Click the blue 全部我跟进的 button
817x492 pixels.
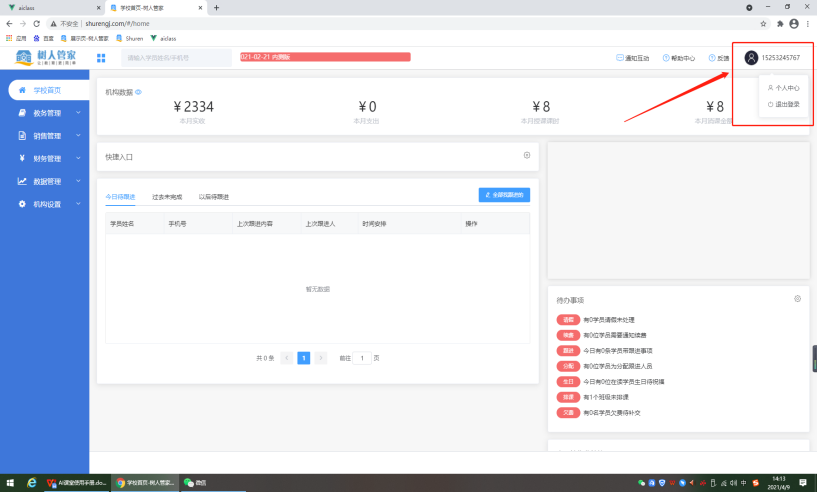coord(504,195)
